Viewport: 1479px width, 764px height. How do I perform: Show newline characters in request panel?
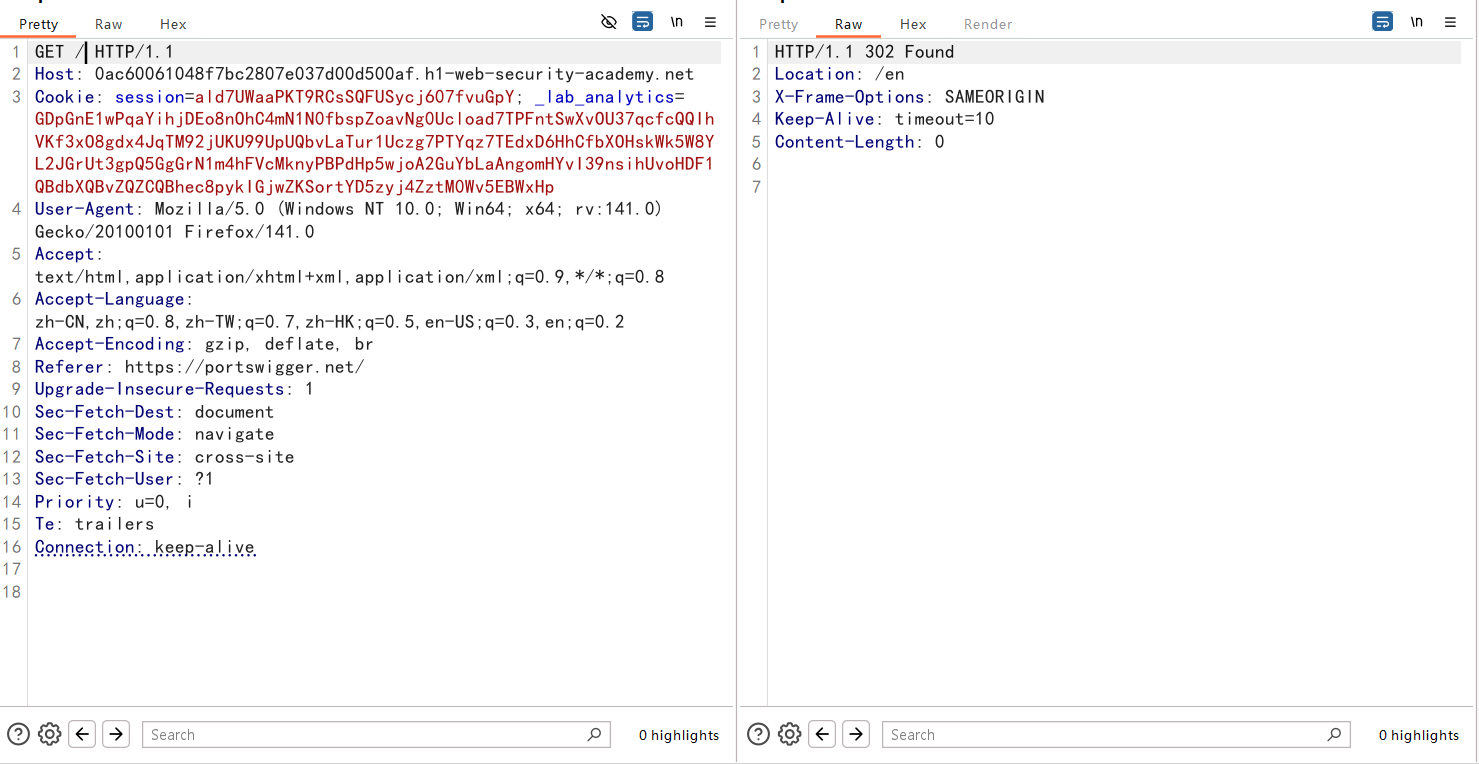[x=677, y=22]
